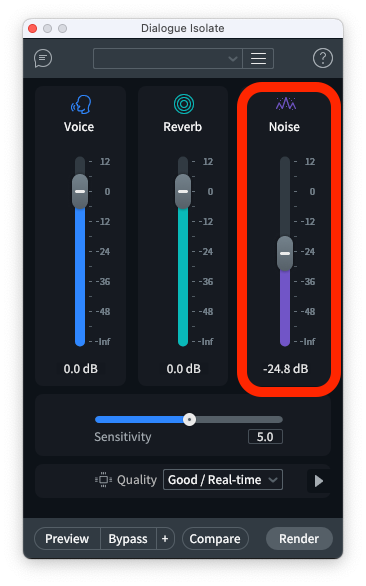The image size is (366, 586).
Task: Toggle the Preview button
Action: coord(67,539)
